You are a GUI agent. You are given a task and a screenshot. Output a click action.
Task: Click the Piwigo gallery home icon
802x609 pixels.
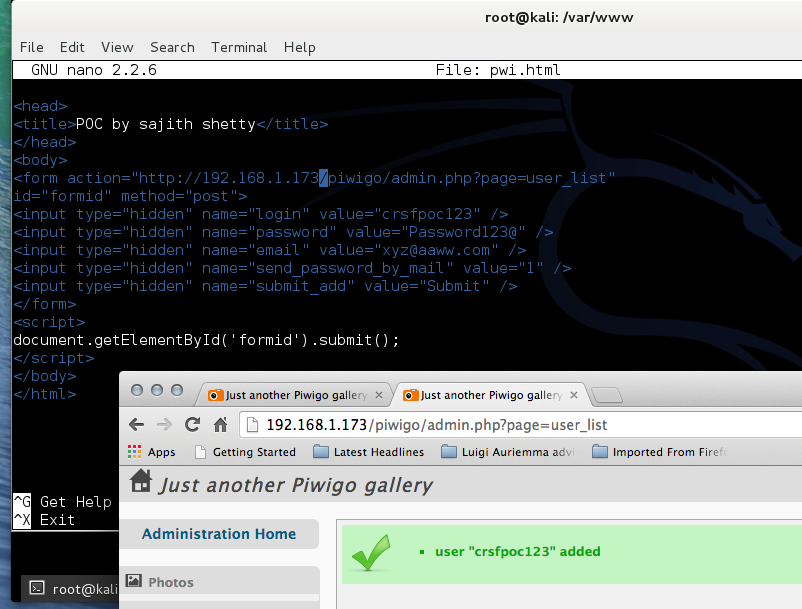(x=141, y=482)
